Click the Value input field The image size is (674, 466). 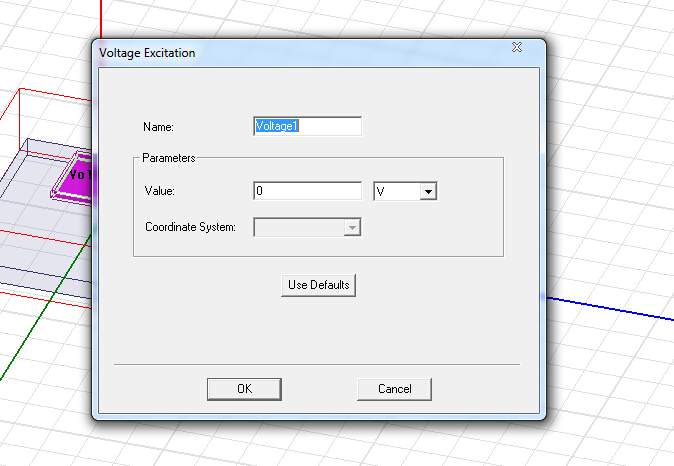(x=307, y=190)
